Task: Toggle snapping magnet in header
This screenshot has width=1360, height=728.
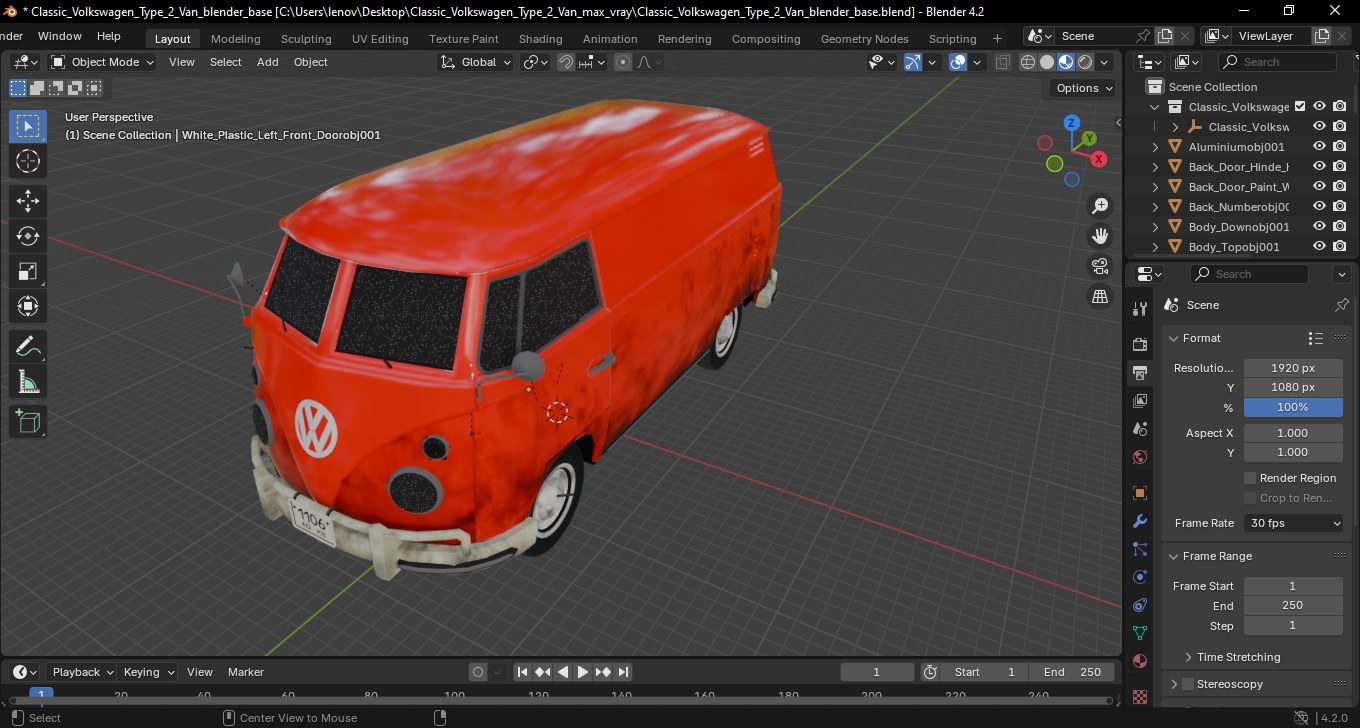Action: coord(566,62)
